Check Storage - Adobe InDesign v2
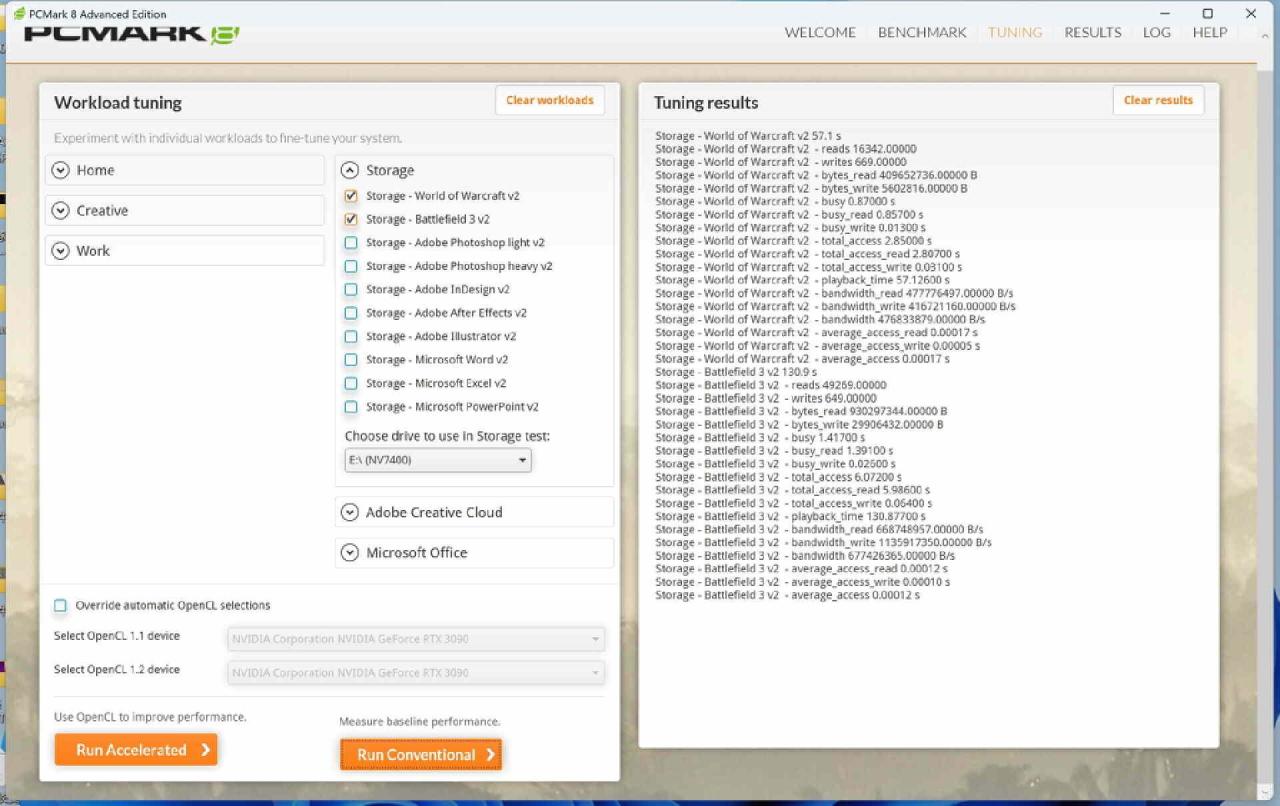Image resolution: width=1280 pixels, height=806 pixels. 351,289
